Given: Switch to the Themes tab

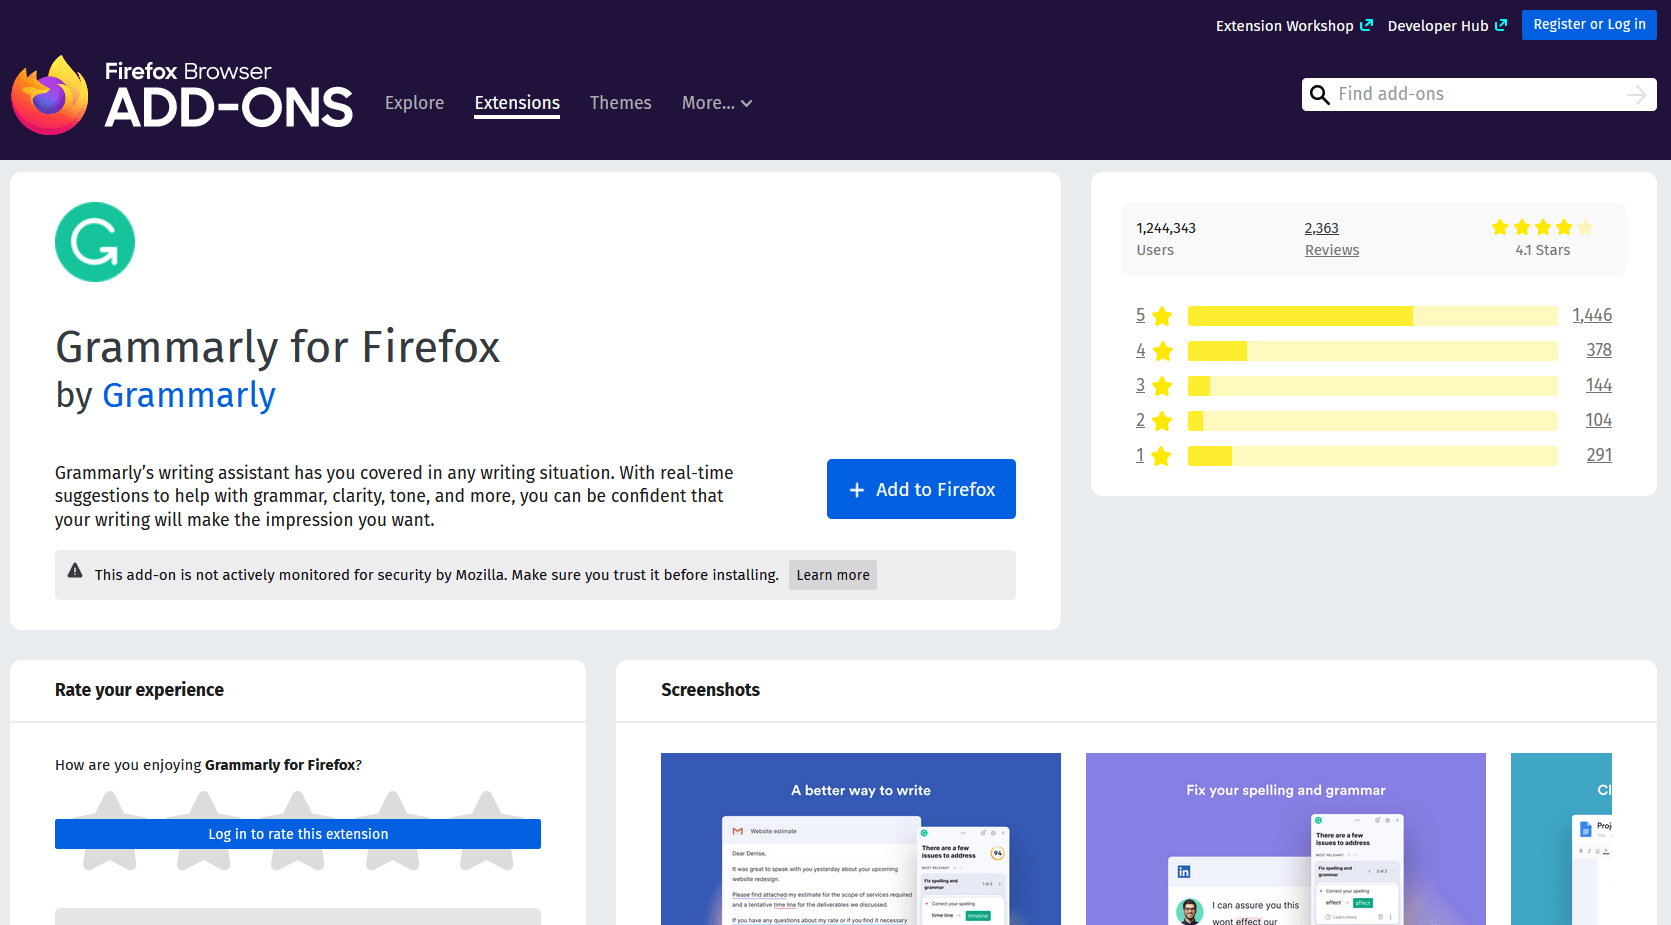Looking at the screenshot, I should (620, 103).
